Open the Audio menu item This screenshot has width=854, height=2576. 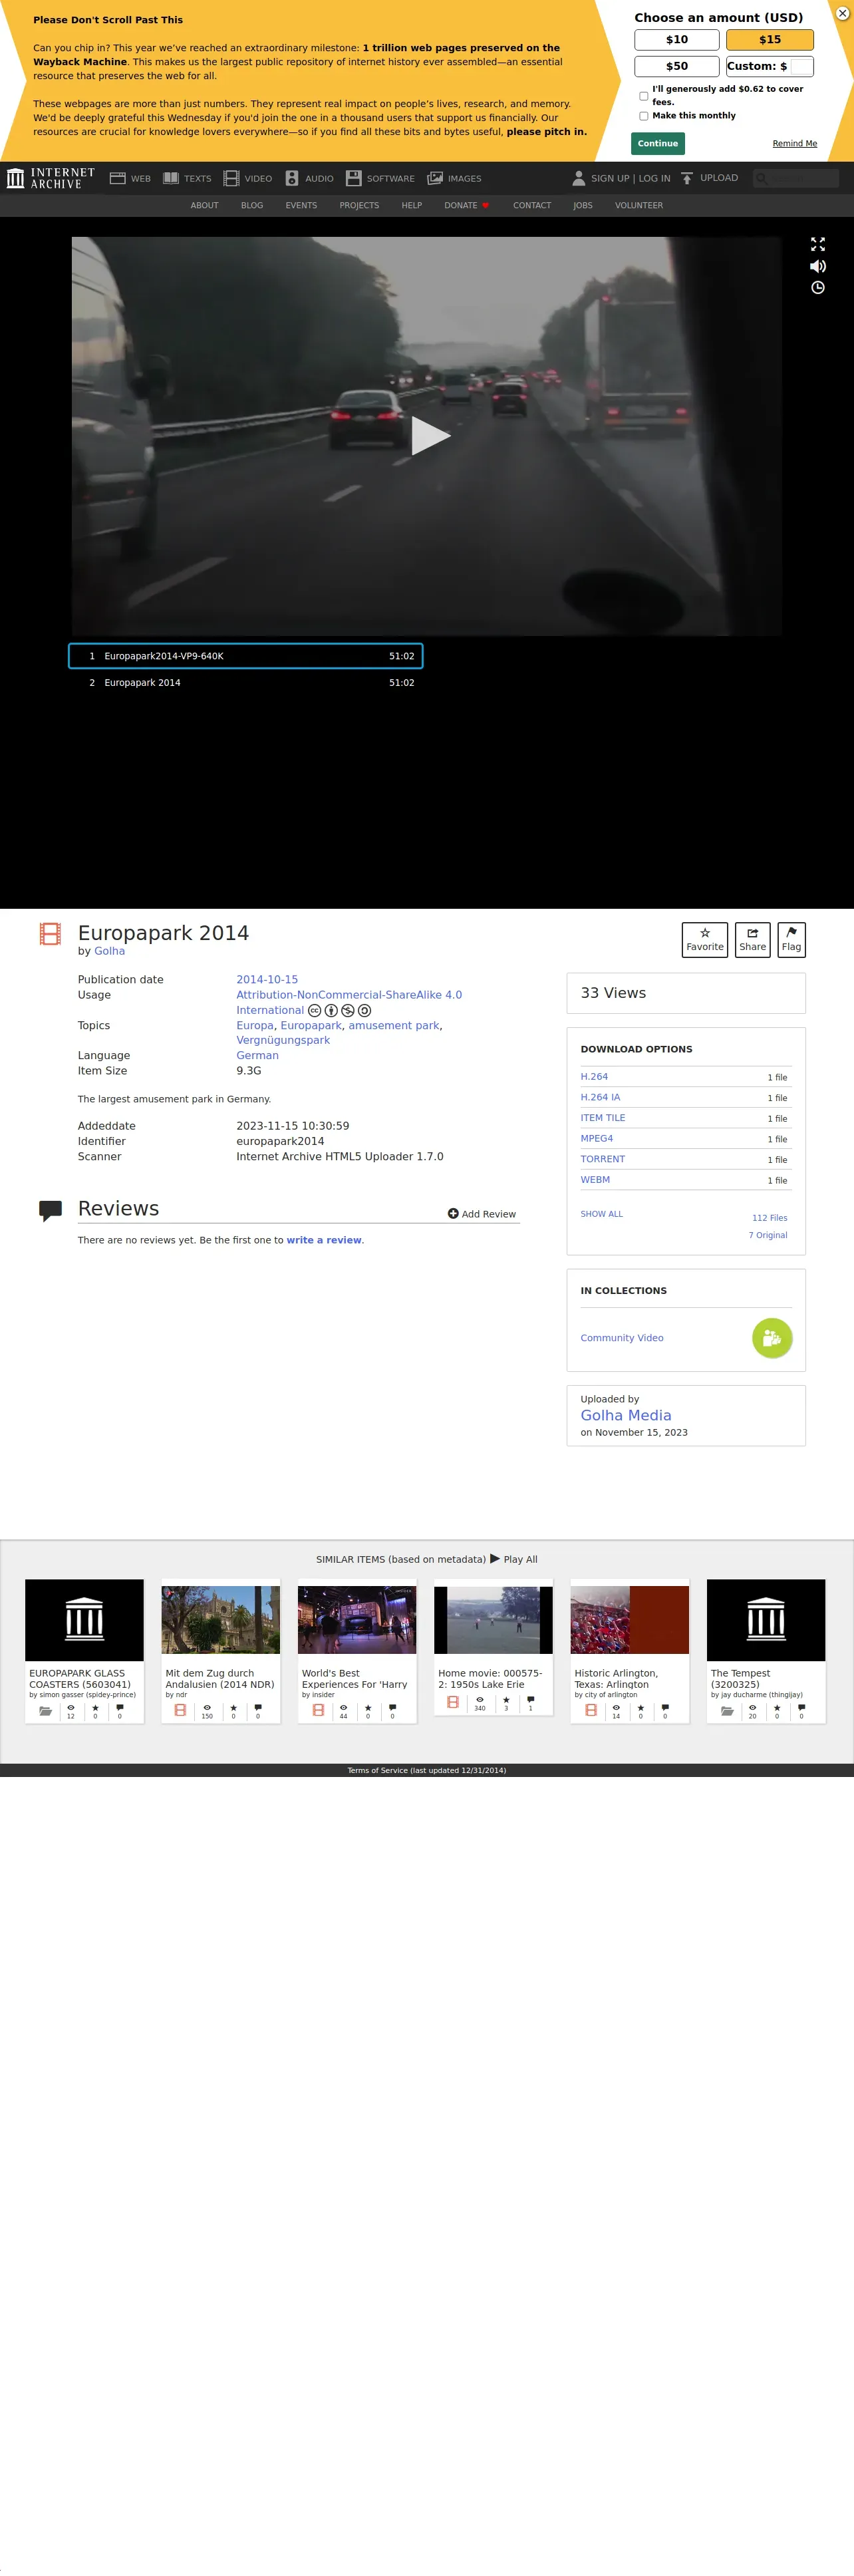(x=309, y=178)
